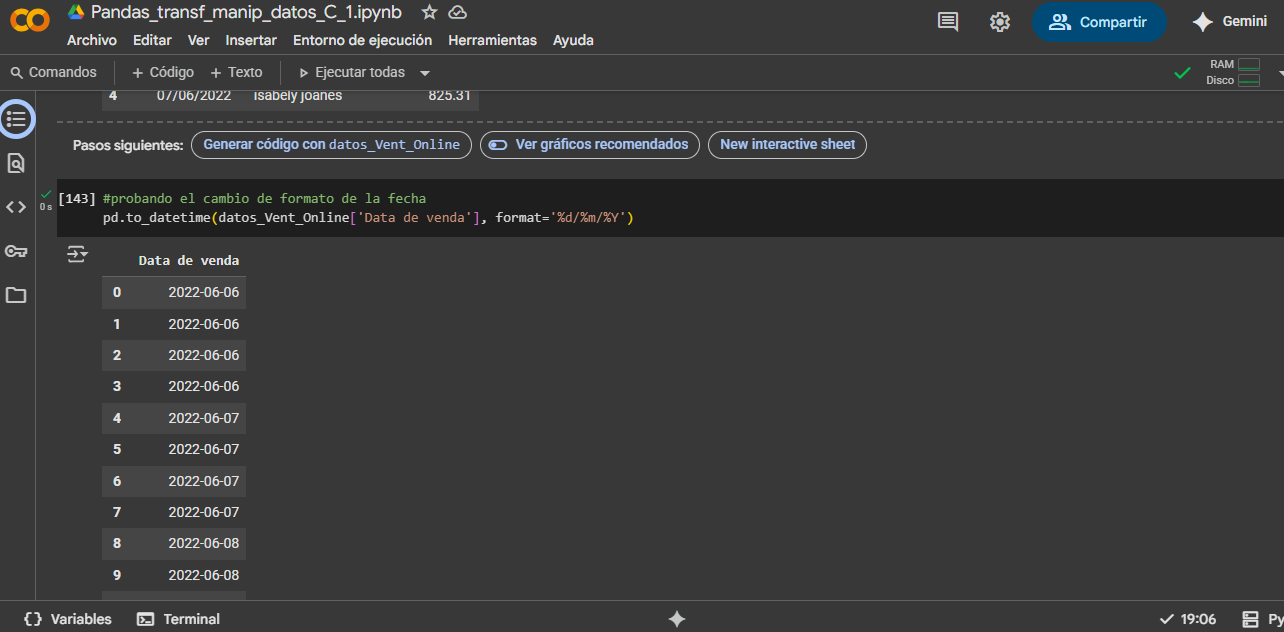Open the RAM and Disco resource indicator
Screen dimensions: 1284x632
point(1233,72)
